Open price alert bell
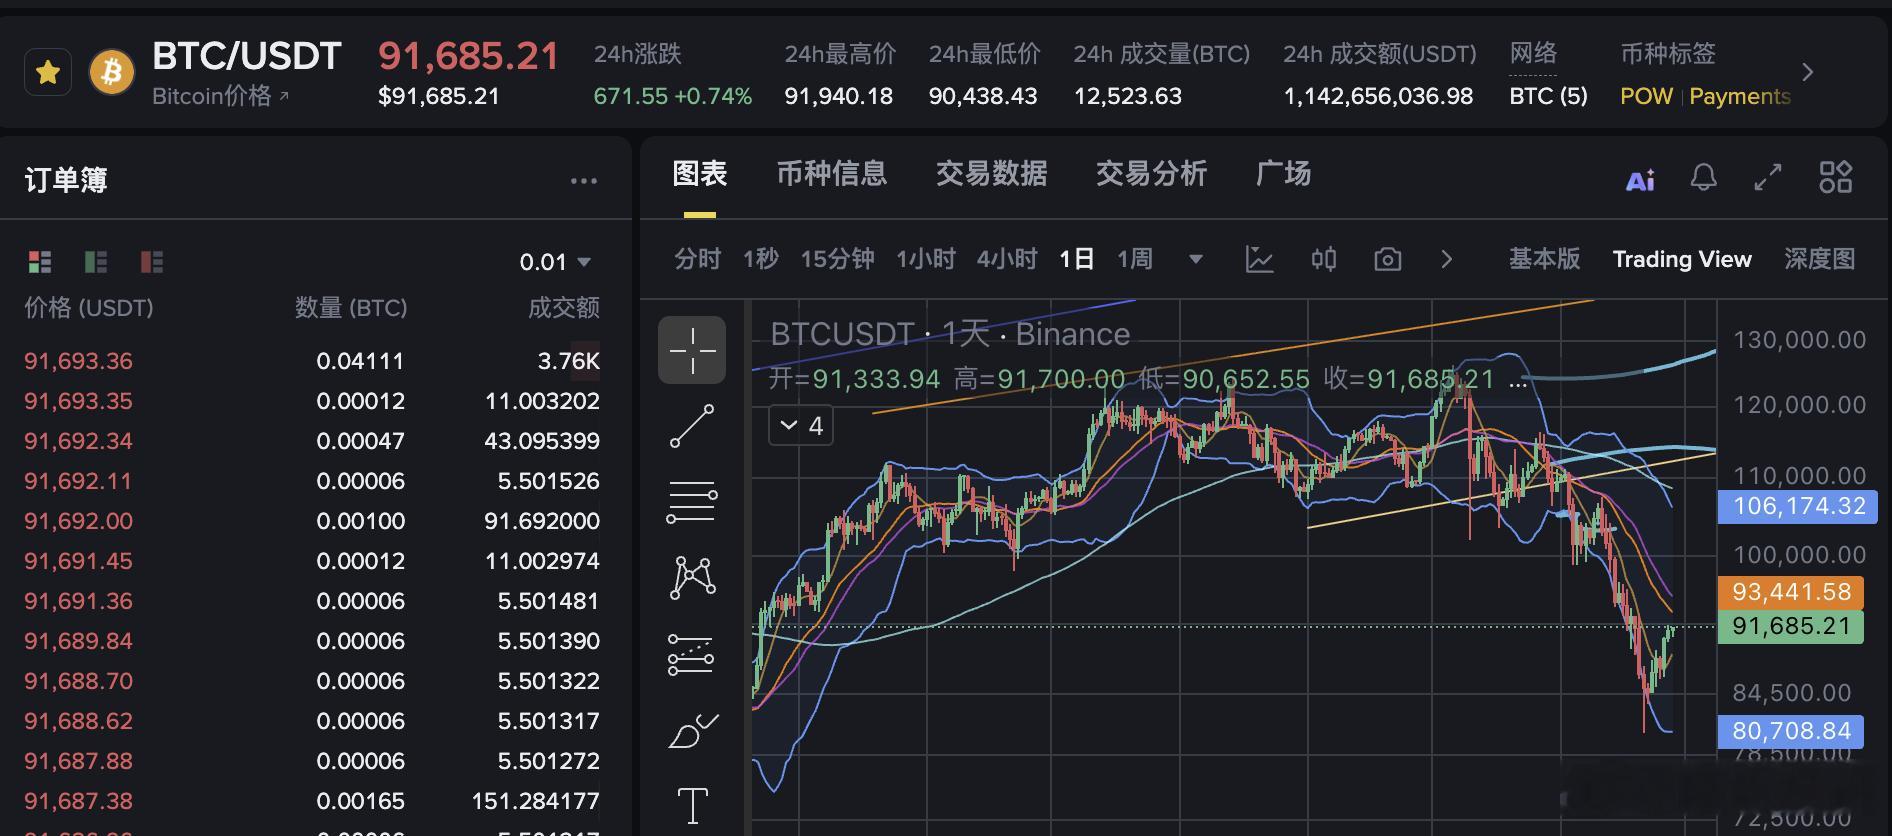This screenshot has height=836, width=1892. [1704, 178]
